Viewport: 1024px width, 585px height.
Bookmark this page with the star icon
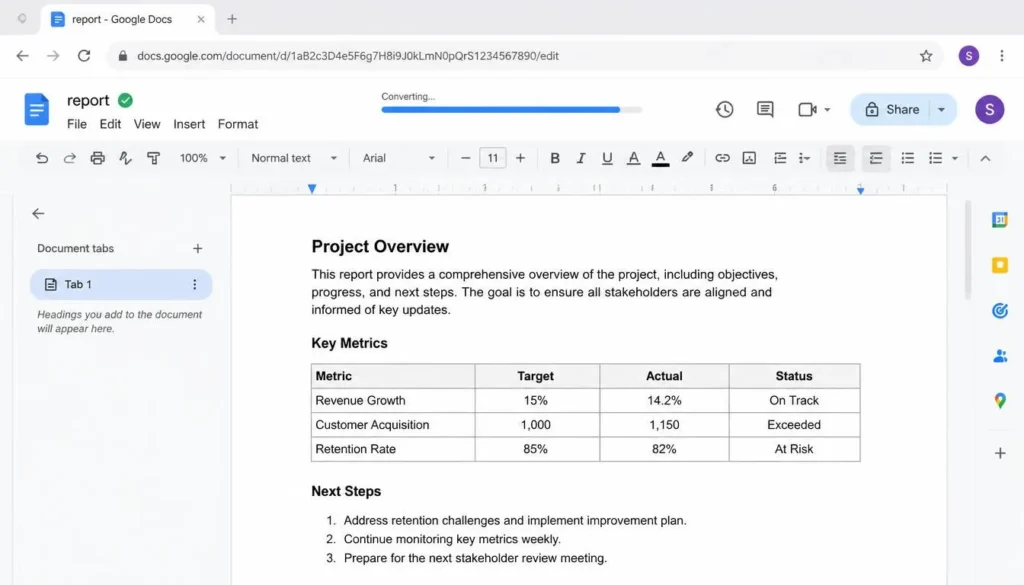point(925,56)
